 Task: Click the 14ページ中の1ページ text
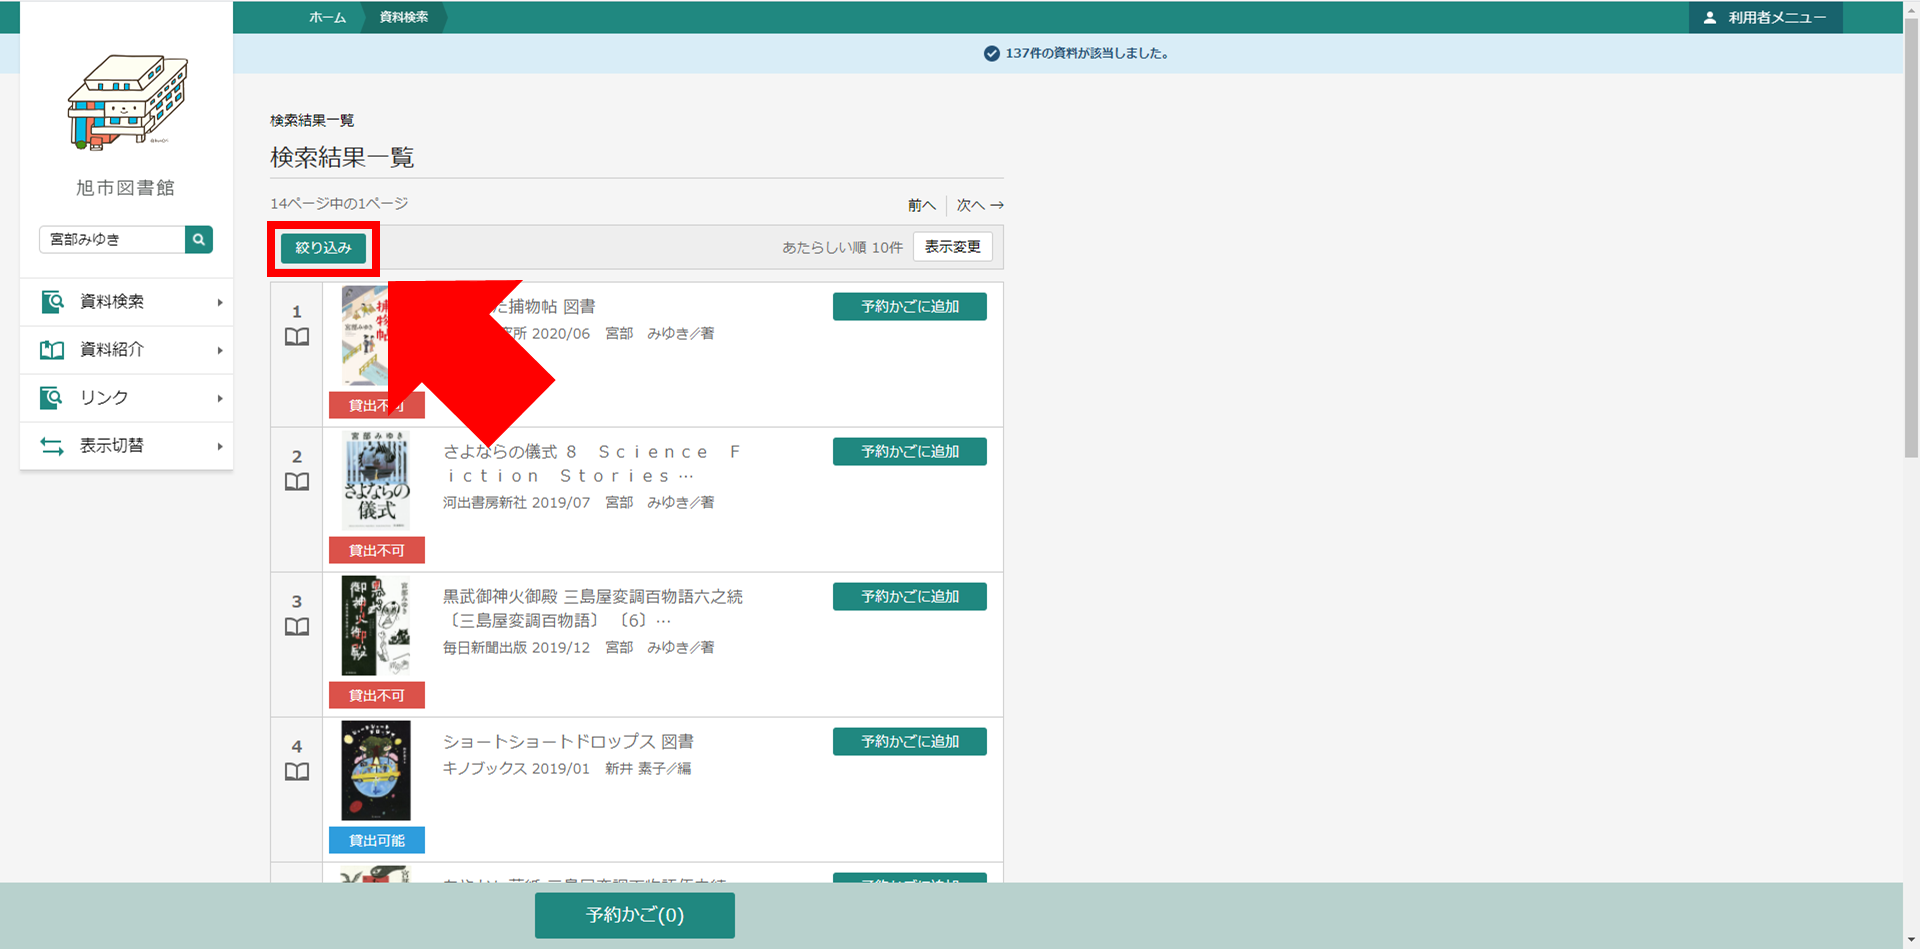pos(339,204)
